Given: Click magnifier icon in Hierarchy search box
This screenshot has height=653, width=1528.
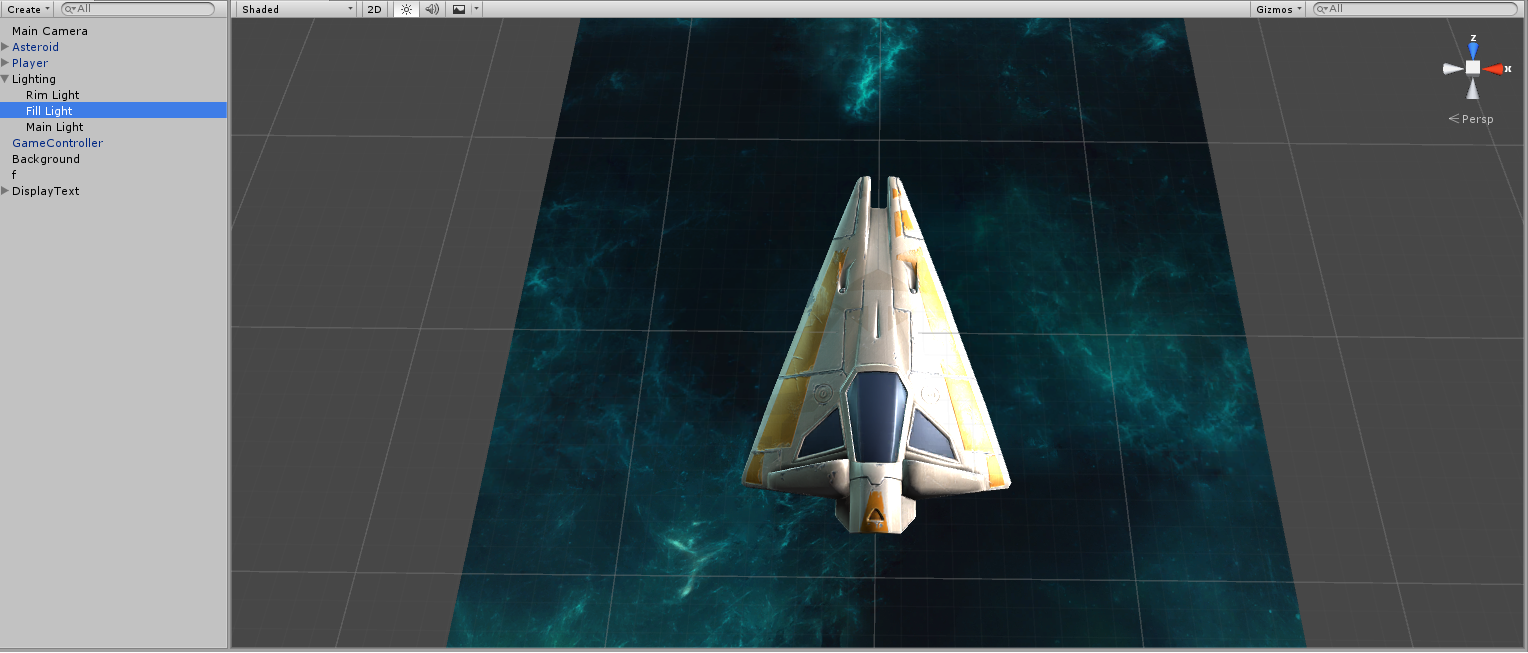Looking at the screenshot, I should 70,9.
